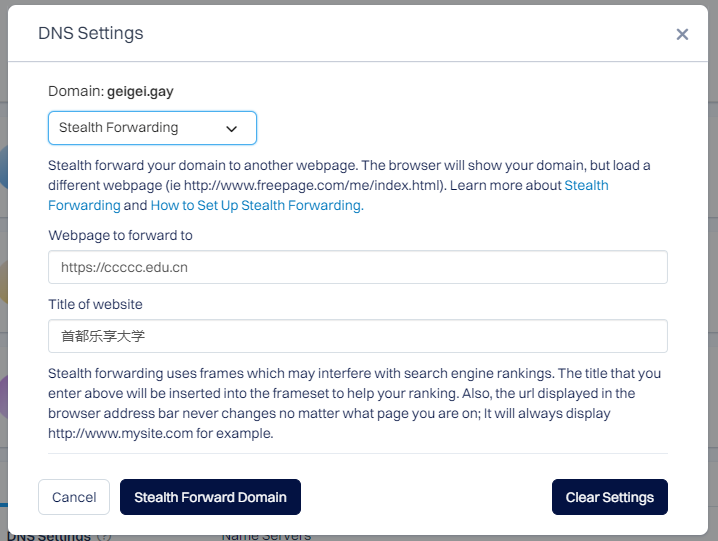
Task: Open the Stealth Forwarding type dropdown
Action: click(152, 128)
